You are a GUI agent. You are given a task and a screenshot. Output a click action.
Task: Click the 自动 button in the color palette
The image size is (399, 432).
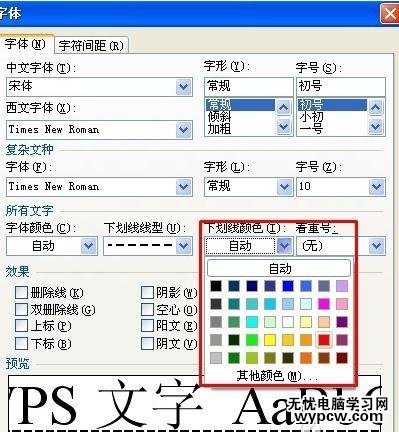[x=279, y=268]
